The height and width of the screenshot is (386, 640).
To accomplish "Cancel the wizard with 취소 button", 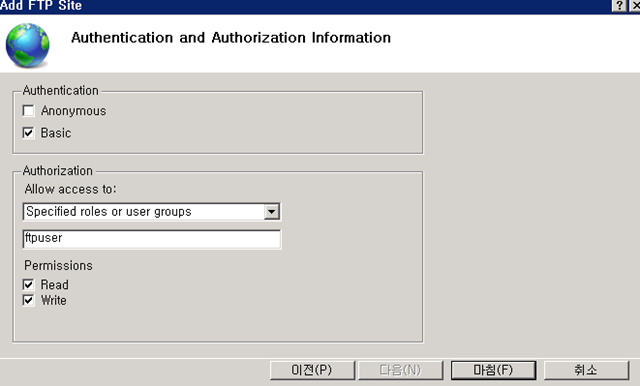I will (x=586, y=370).
